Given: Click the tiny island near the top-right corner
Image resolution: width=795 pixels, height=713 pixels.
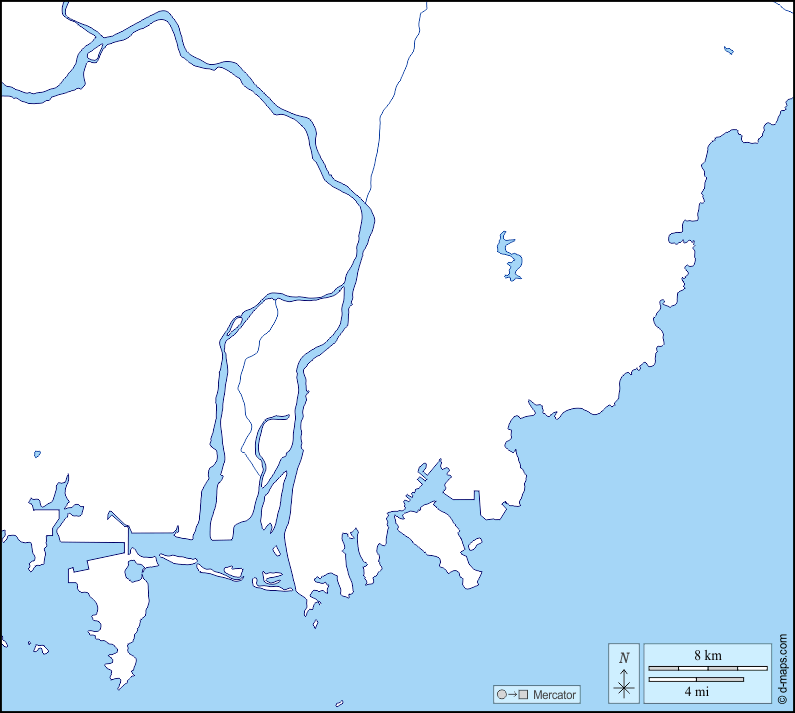Looking at the screenshot, I should click(729, 50).
